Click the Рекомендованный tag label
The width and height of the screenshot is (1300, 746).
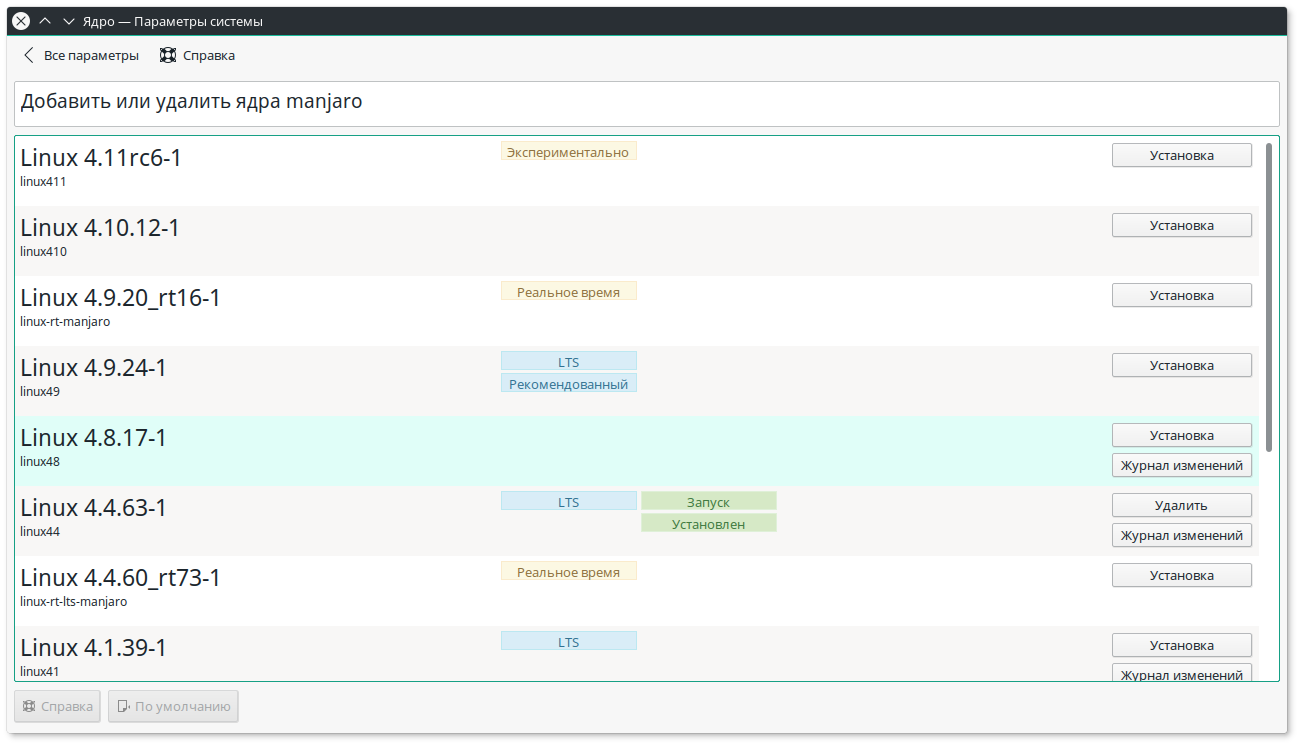[x=568, y=384]
